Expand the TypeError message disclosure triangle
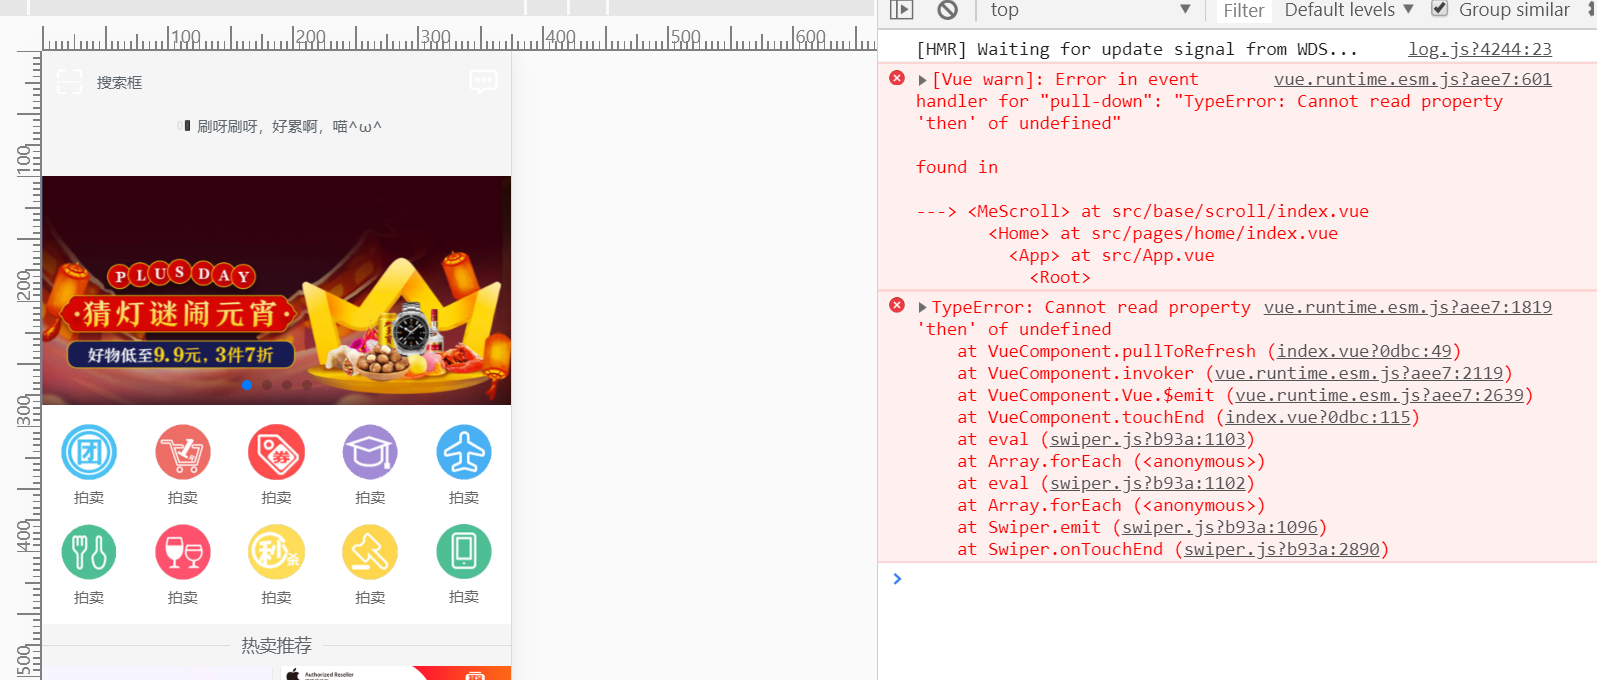The width and height of the screenshot is (1597, 680). [x=922, y=308]
